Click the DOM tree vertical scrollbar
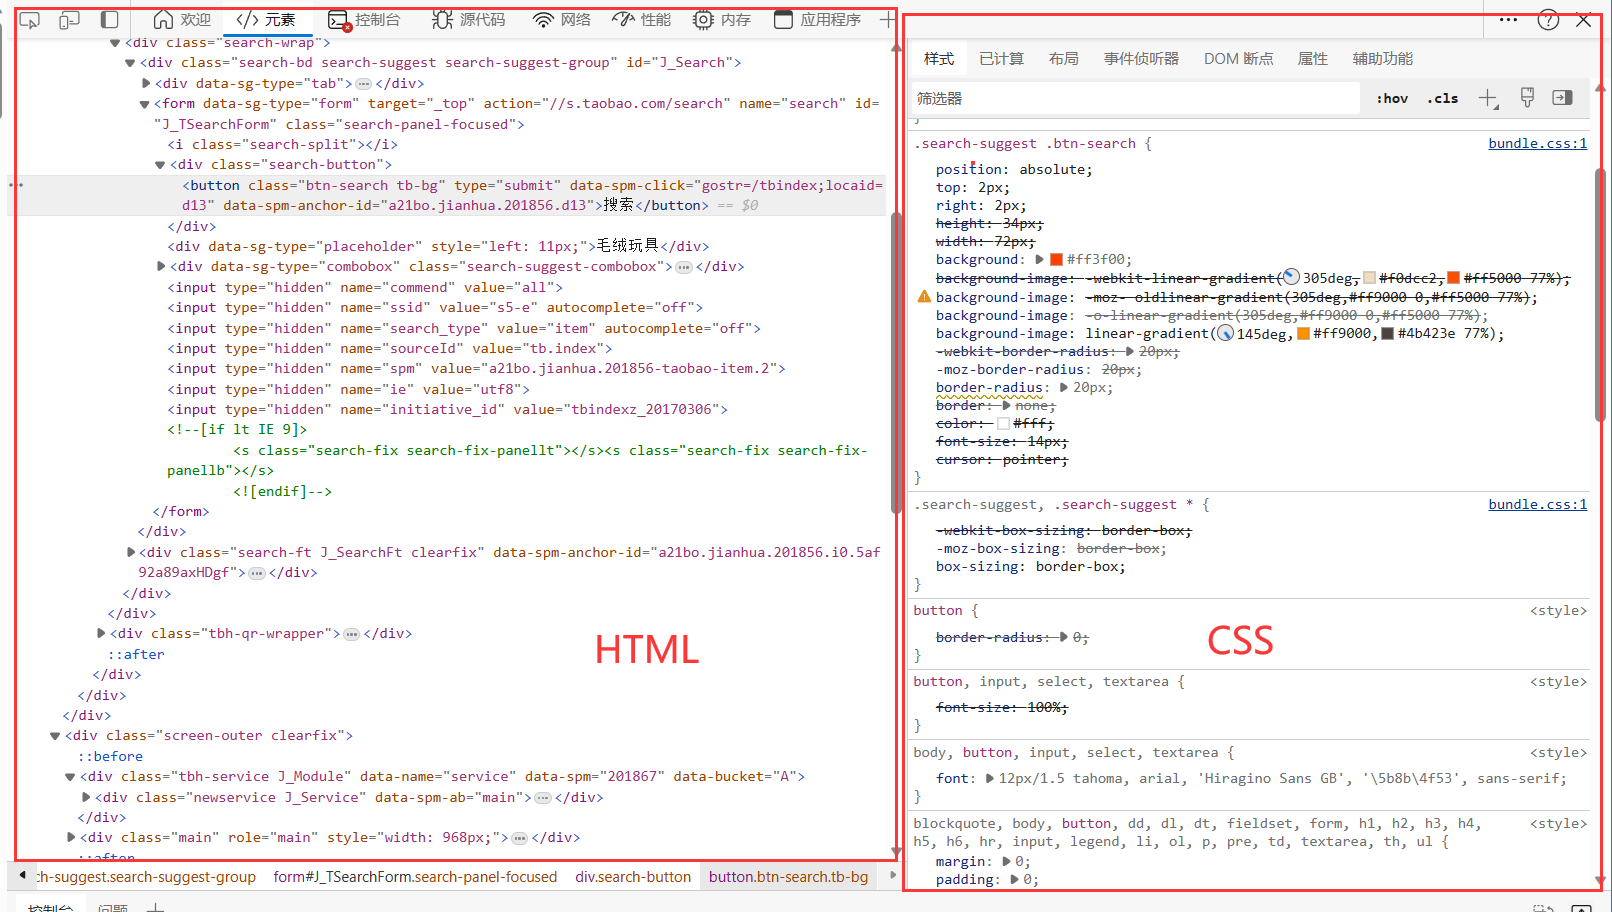The image size is (1612, 912). (x=896, y=363)
